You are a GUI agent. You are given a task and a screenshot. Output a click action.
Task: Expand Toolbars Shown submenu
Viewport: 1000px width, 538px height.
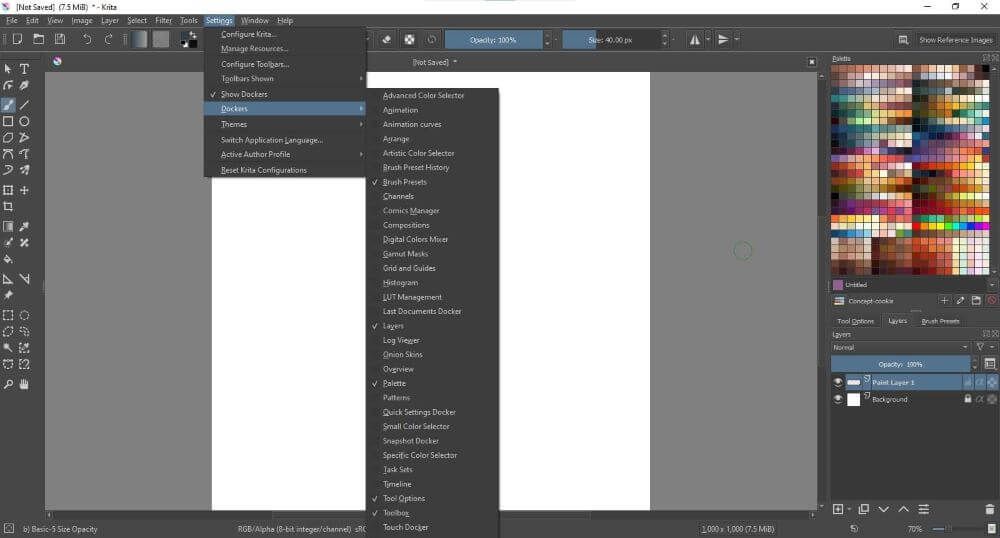[x=285, y=78]
